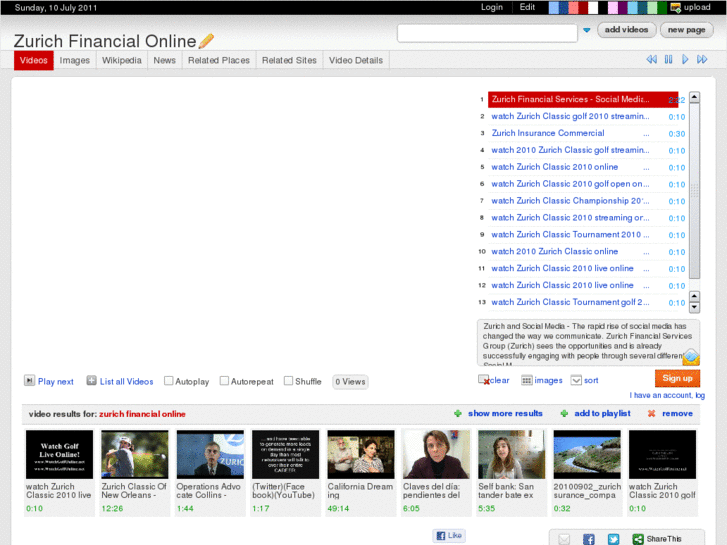727x545 pixels.
Task: Open the Wikipedia tab
Action: (121, 60)
